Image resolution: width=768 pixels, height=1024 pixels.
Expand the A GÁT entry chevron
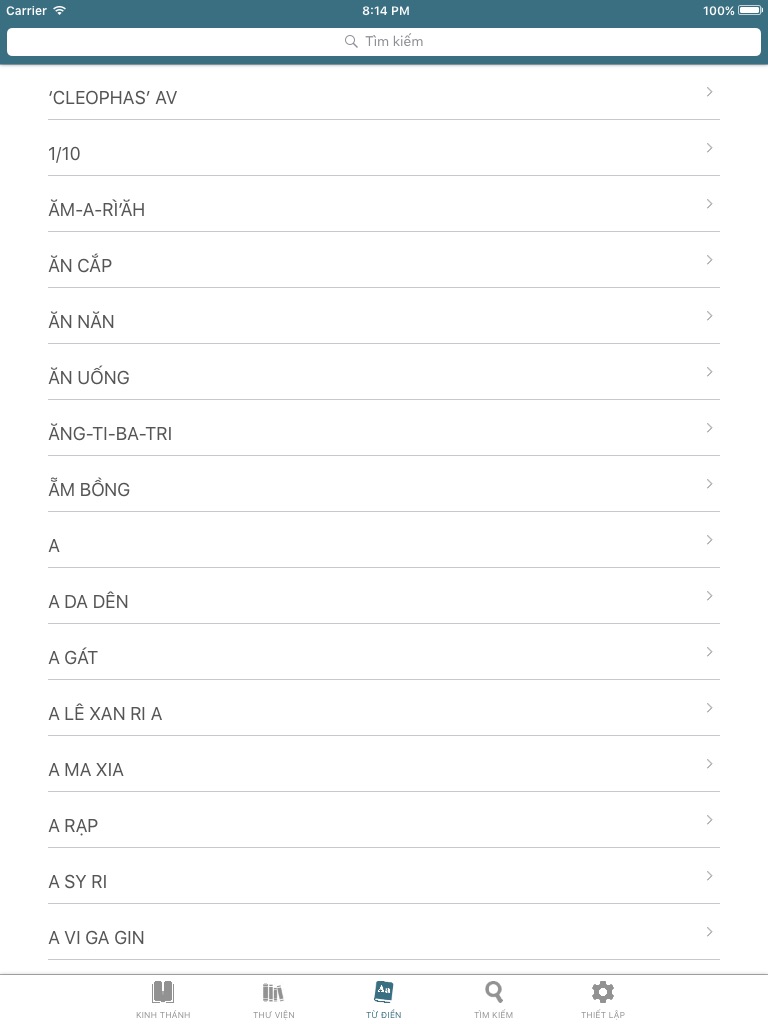(709, 652)
